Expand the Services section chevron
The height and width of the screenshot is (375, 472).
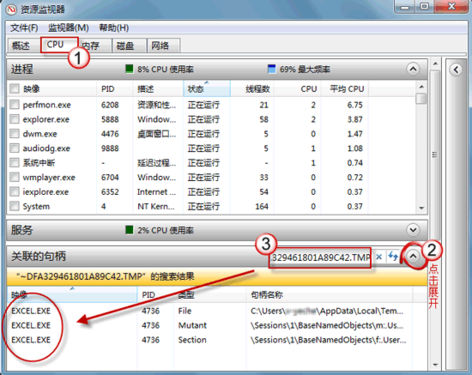[x=413, y=230]
